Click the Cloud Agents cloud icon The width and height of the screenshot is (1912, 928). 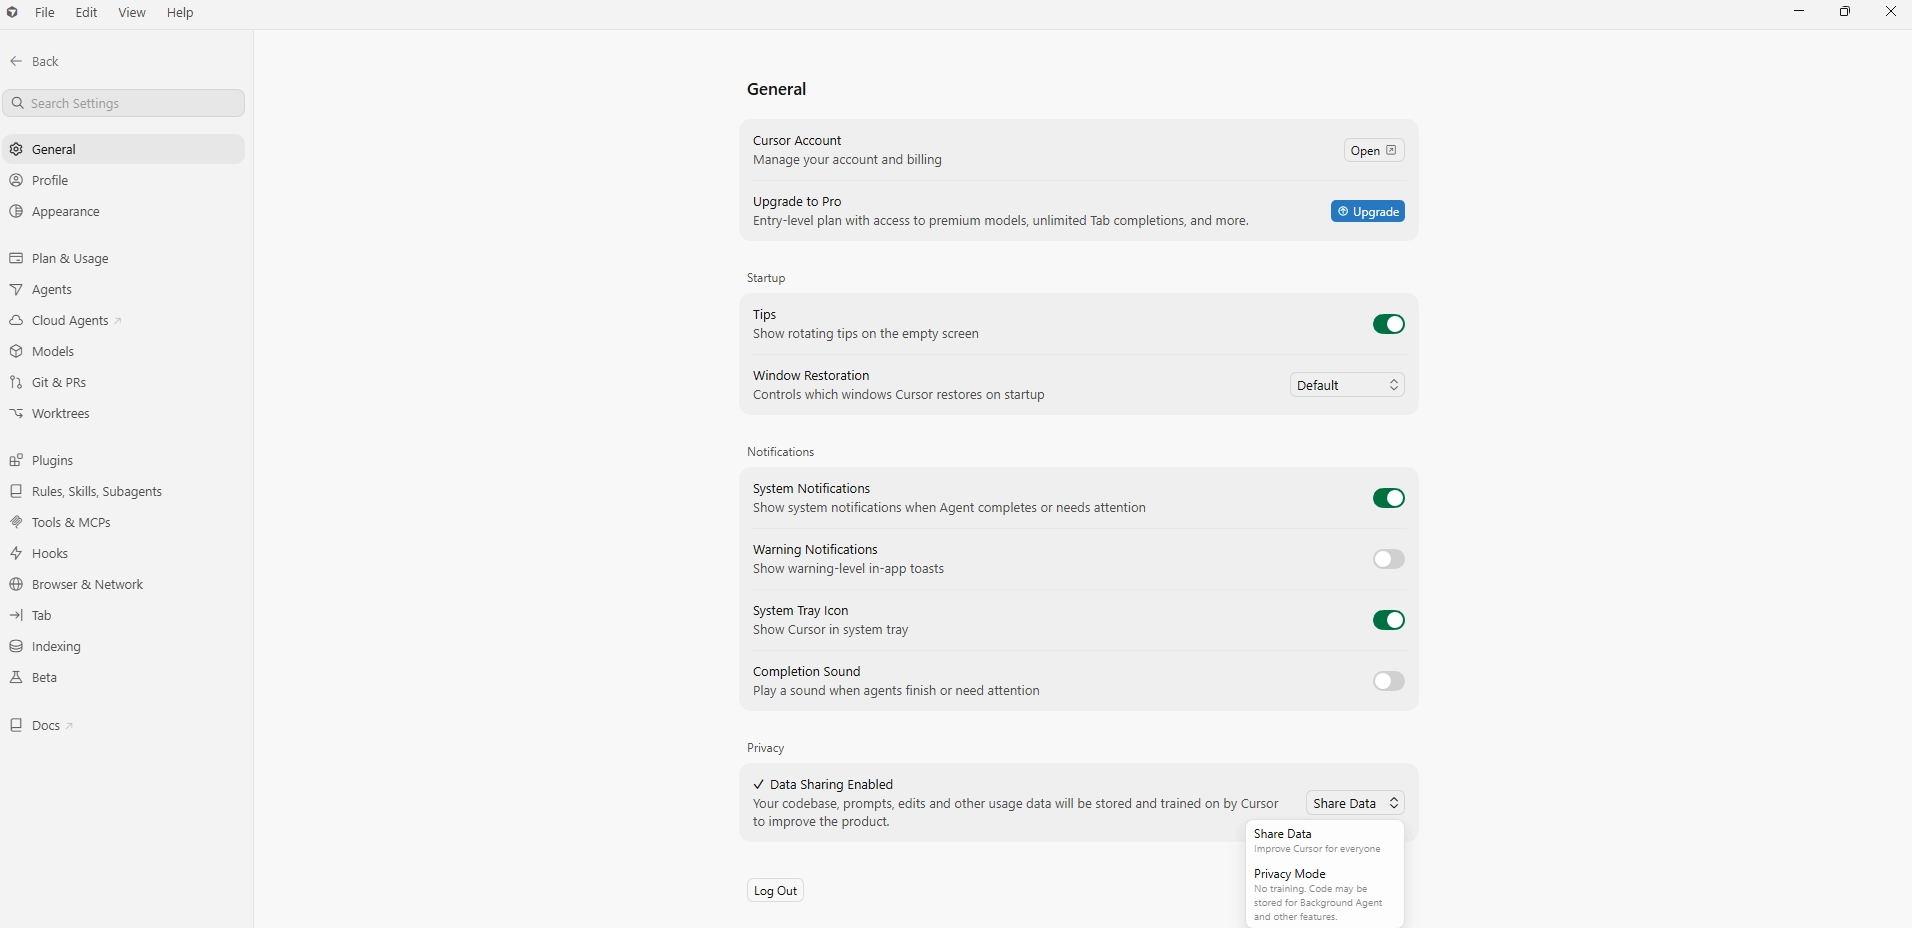point(16,320)
